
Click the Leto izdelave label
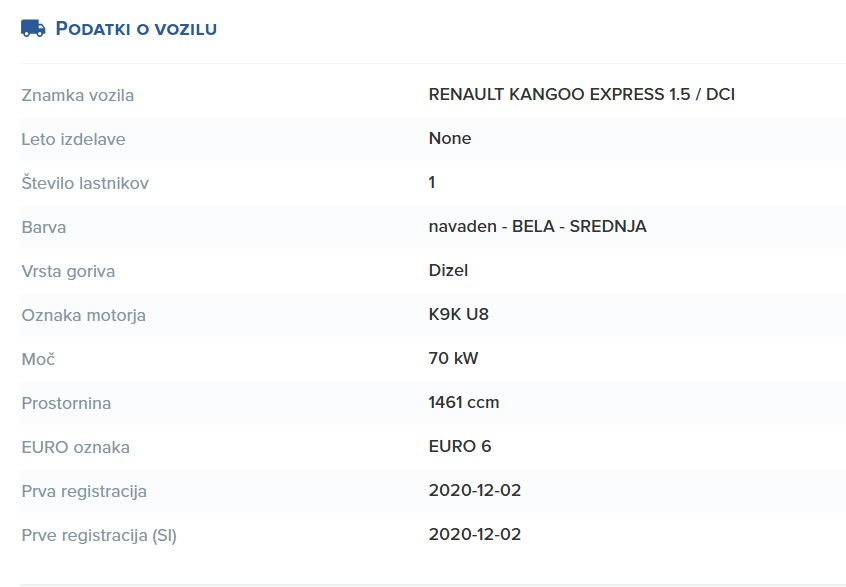click(73, 139)
